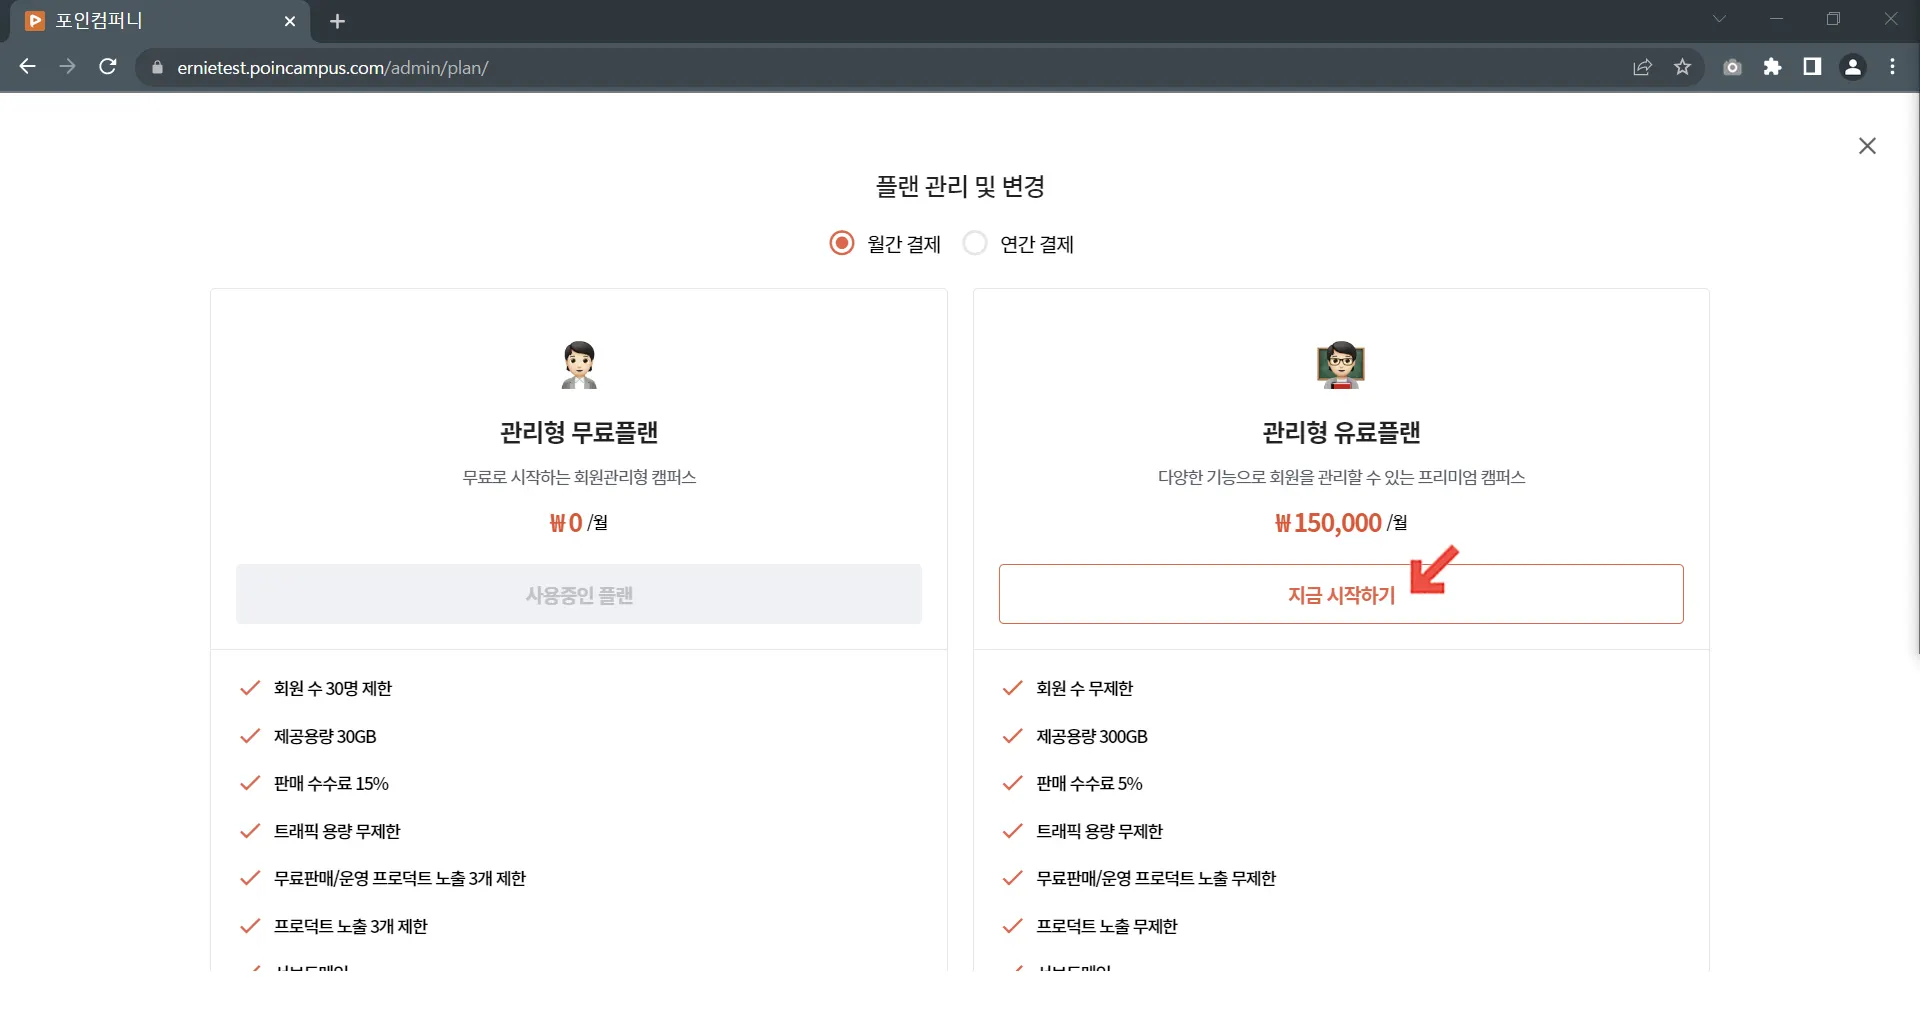
Task: Click the 판매 수수료 15% feature
Action: [x=331, y=783]
